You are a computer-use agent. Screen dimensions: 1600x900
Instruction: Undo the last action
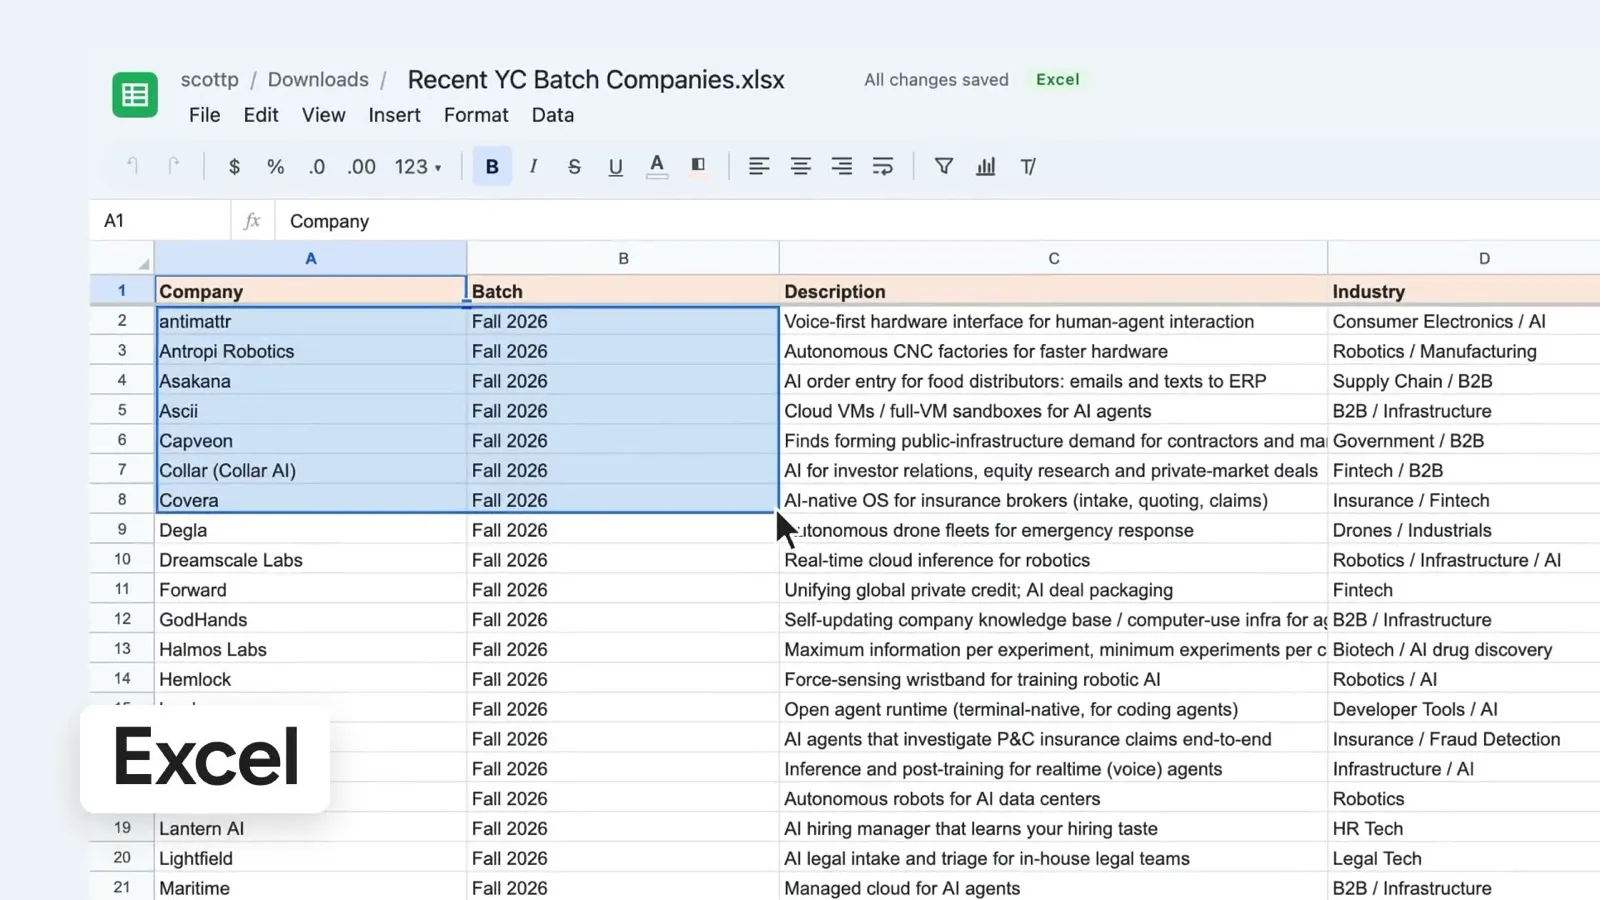[132, 166]
